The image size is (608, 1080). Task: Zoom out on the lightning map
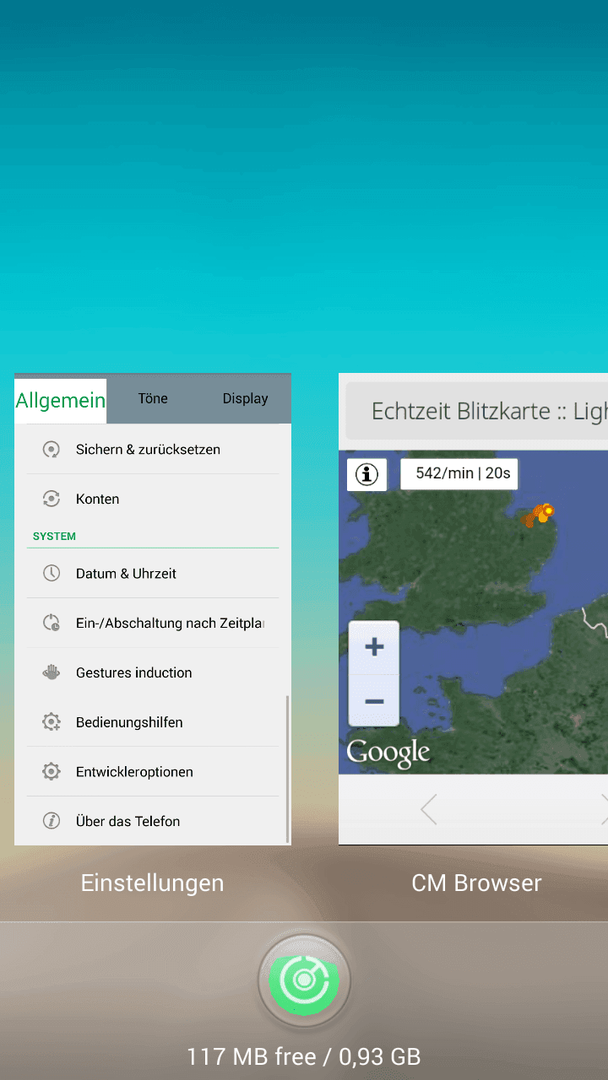(374, 700)
